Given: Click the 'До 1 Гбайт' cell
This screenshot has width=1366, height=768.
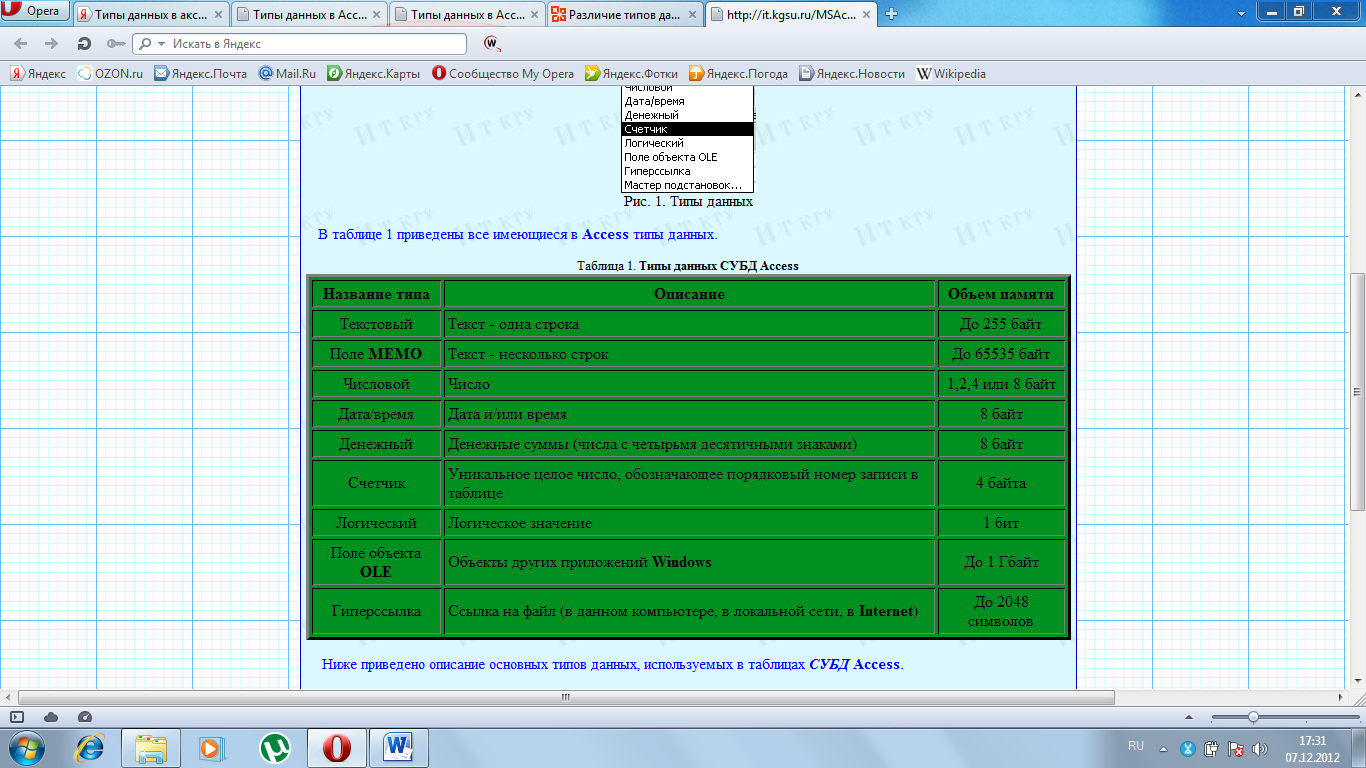Looking at the screenshot, I should 1001,562.
